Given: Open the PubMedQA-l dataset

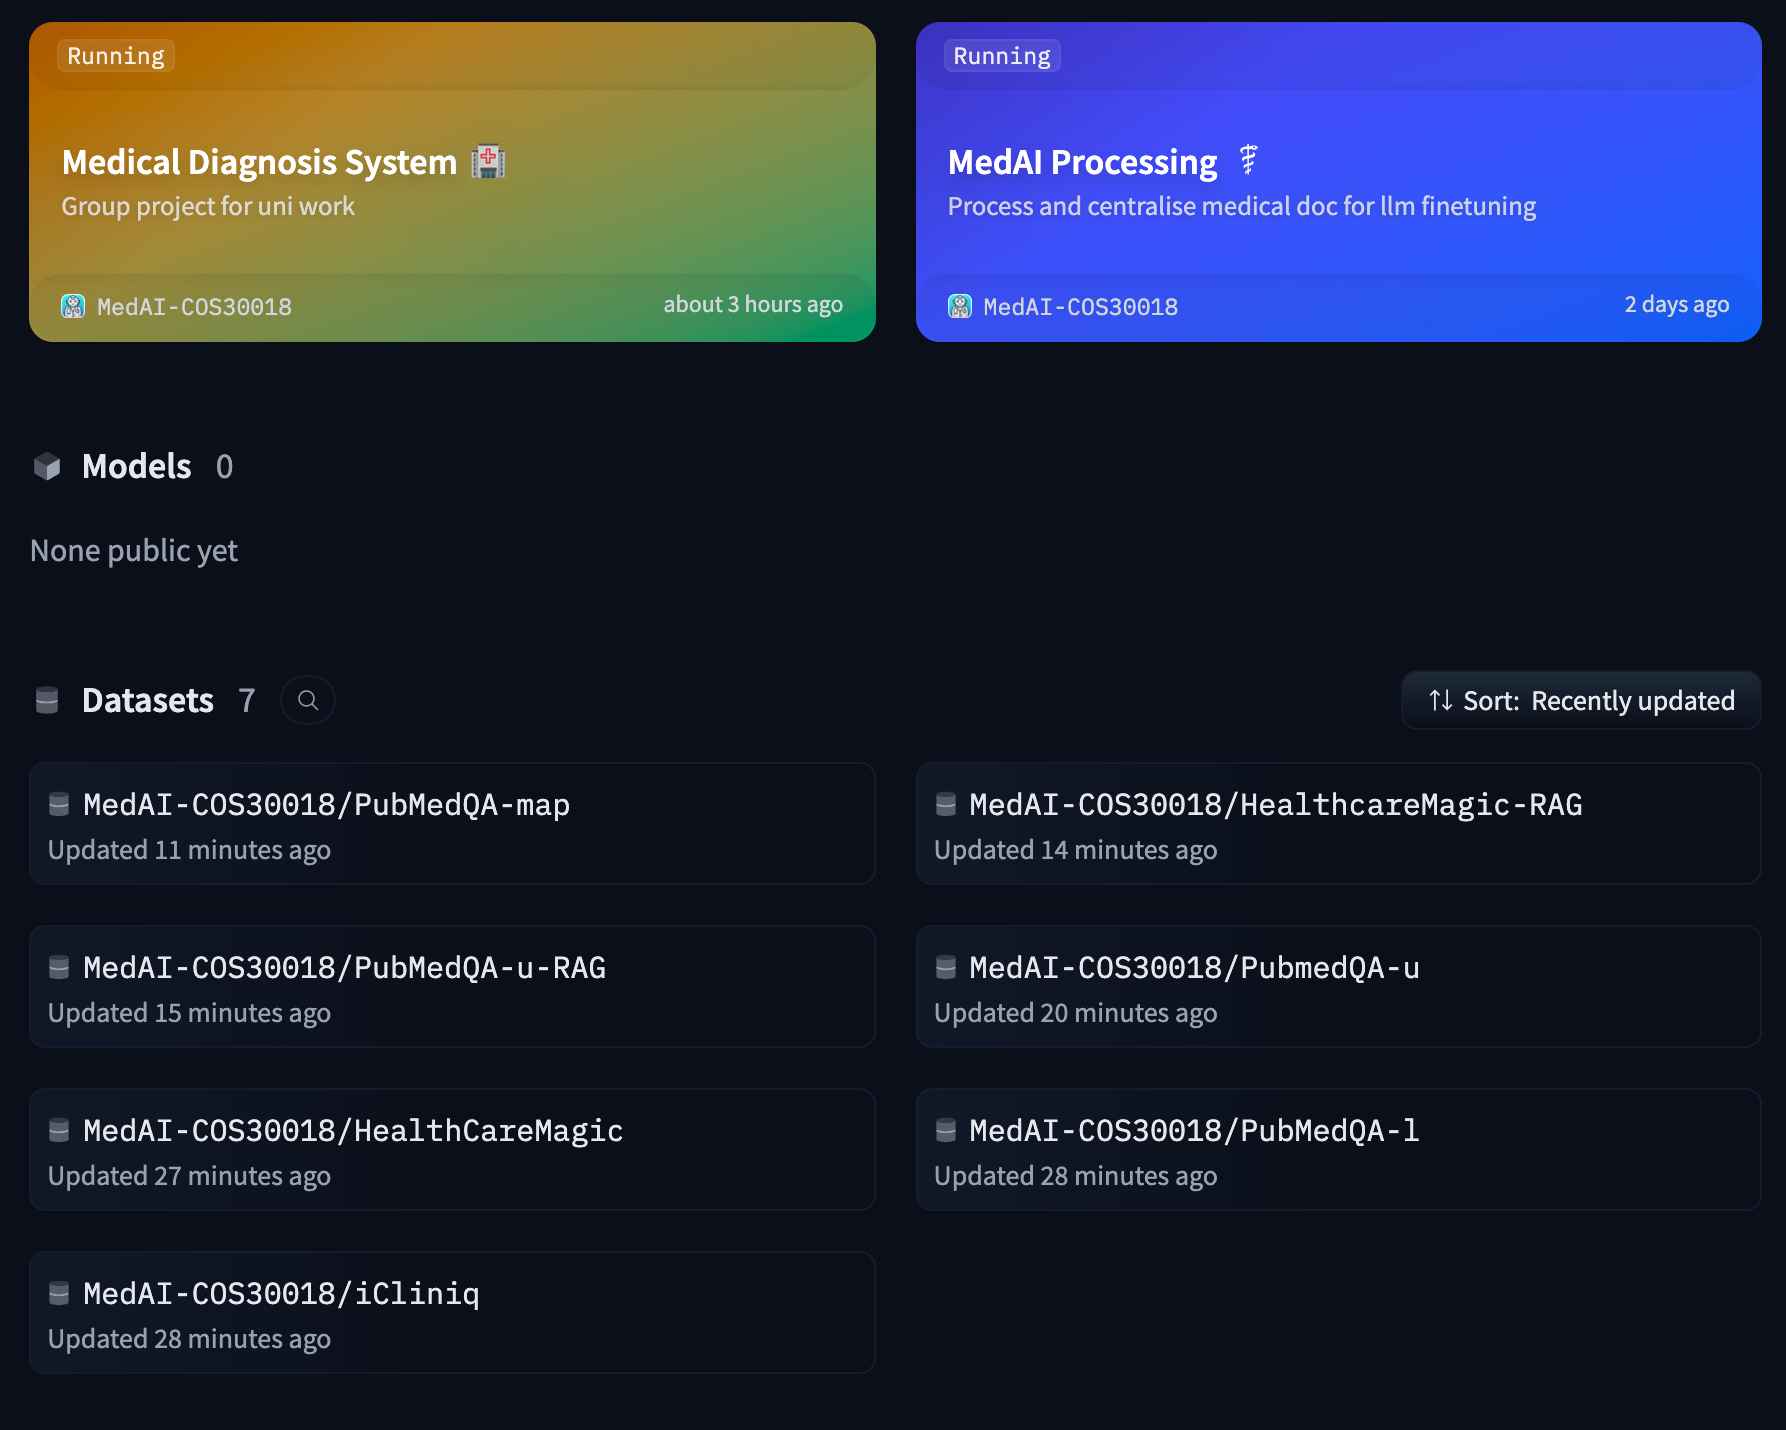Looking at the screenshot, I should pos(1194,1131).
